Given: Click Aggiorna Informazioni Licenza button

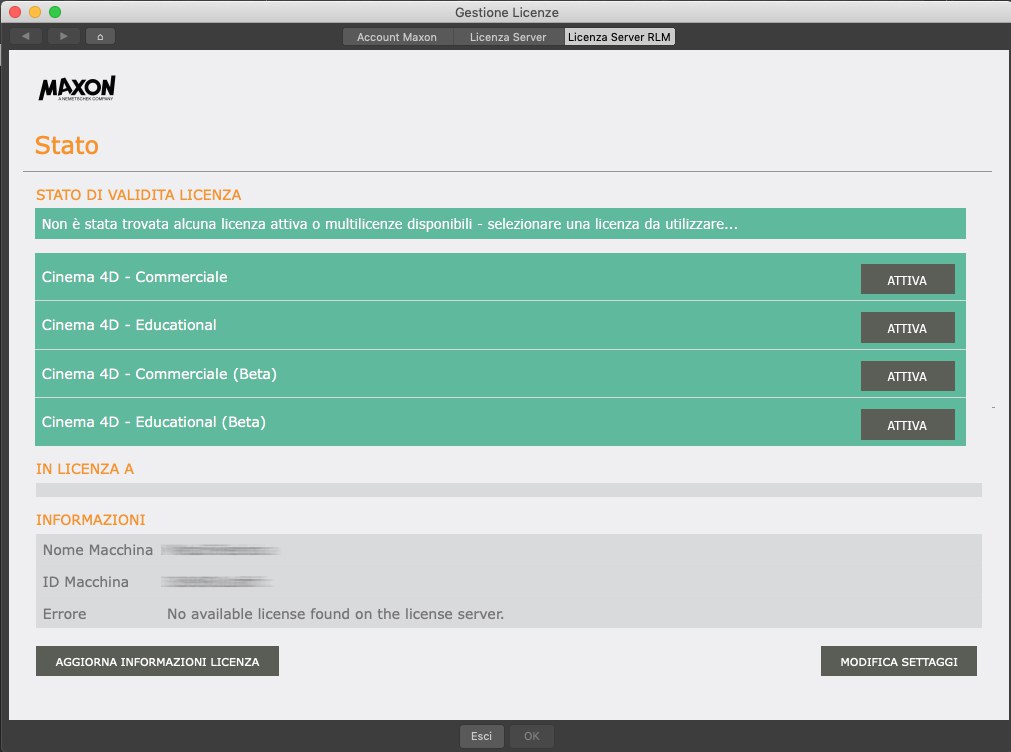Looking at the screenshot, I should coord(157,661).
